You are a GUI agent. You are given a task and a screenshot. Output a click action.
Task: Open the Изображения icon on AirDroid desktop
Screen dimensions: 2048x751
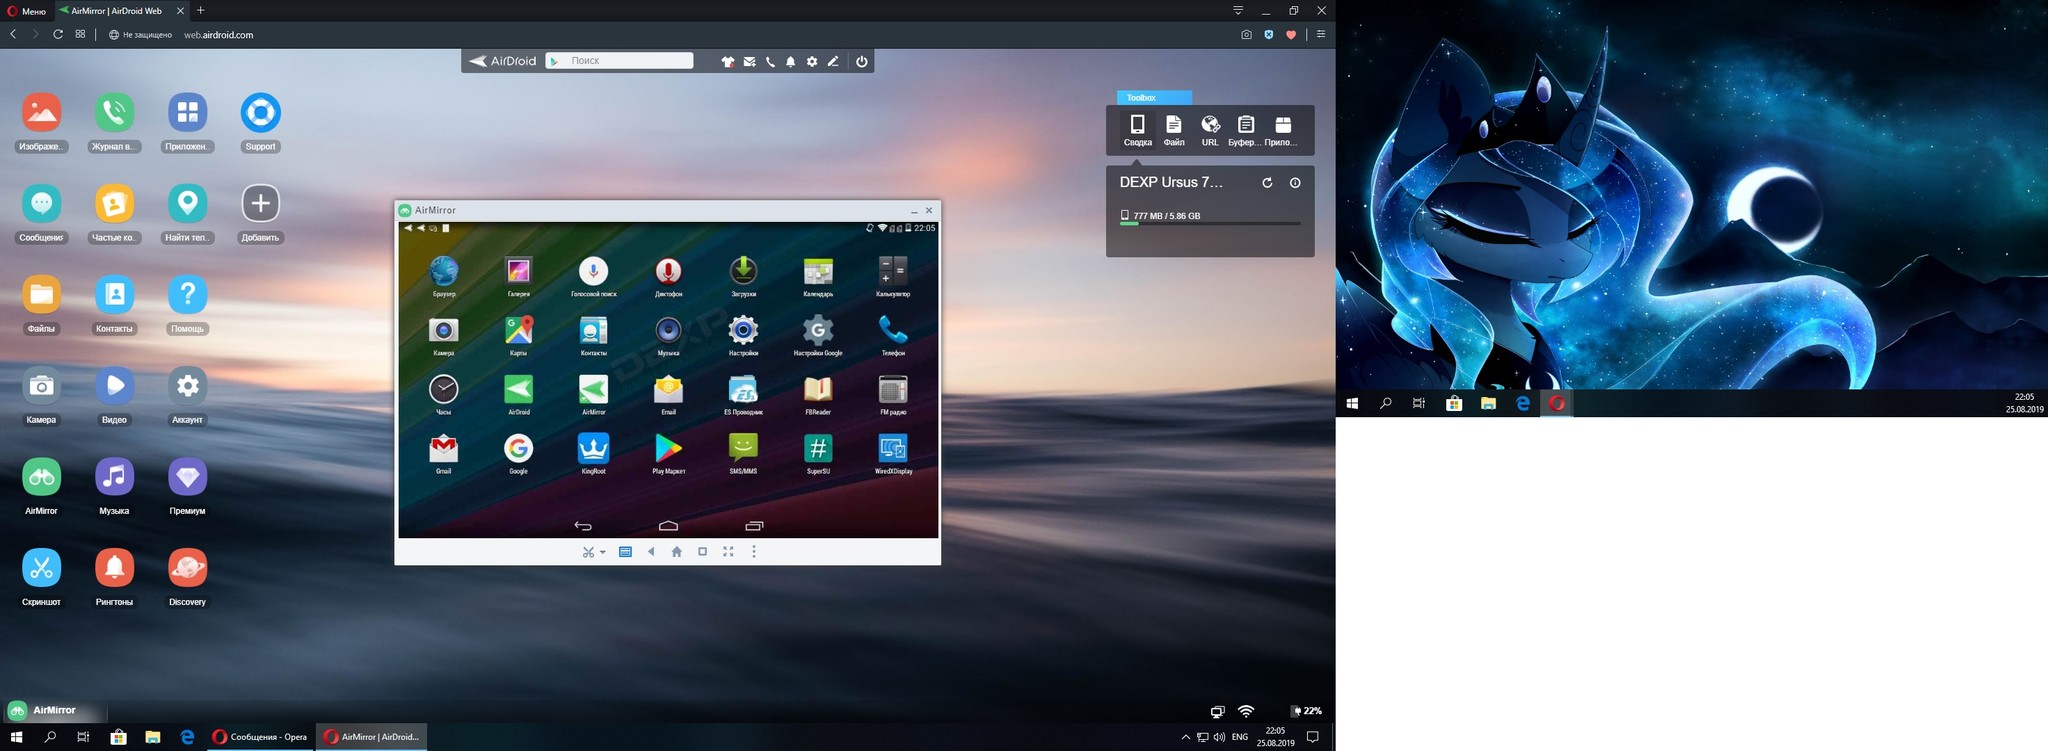(42, 113)
